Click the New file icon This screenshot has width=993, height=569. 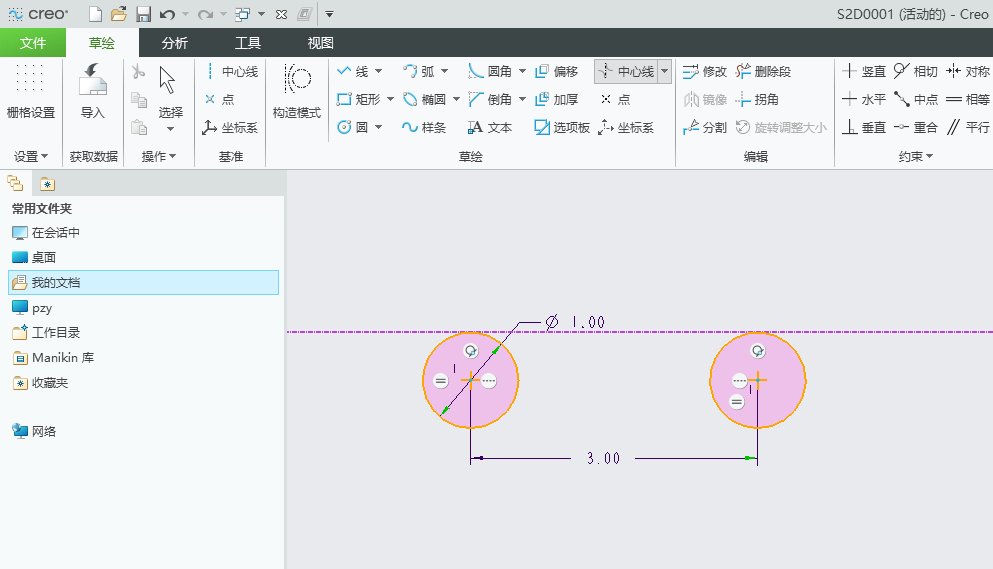click(95, 14)
